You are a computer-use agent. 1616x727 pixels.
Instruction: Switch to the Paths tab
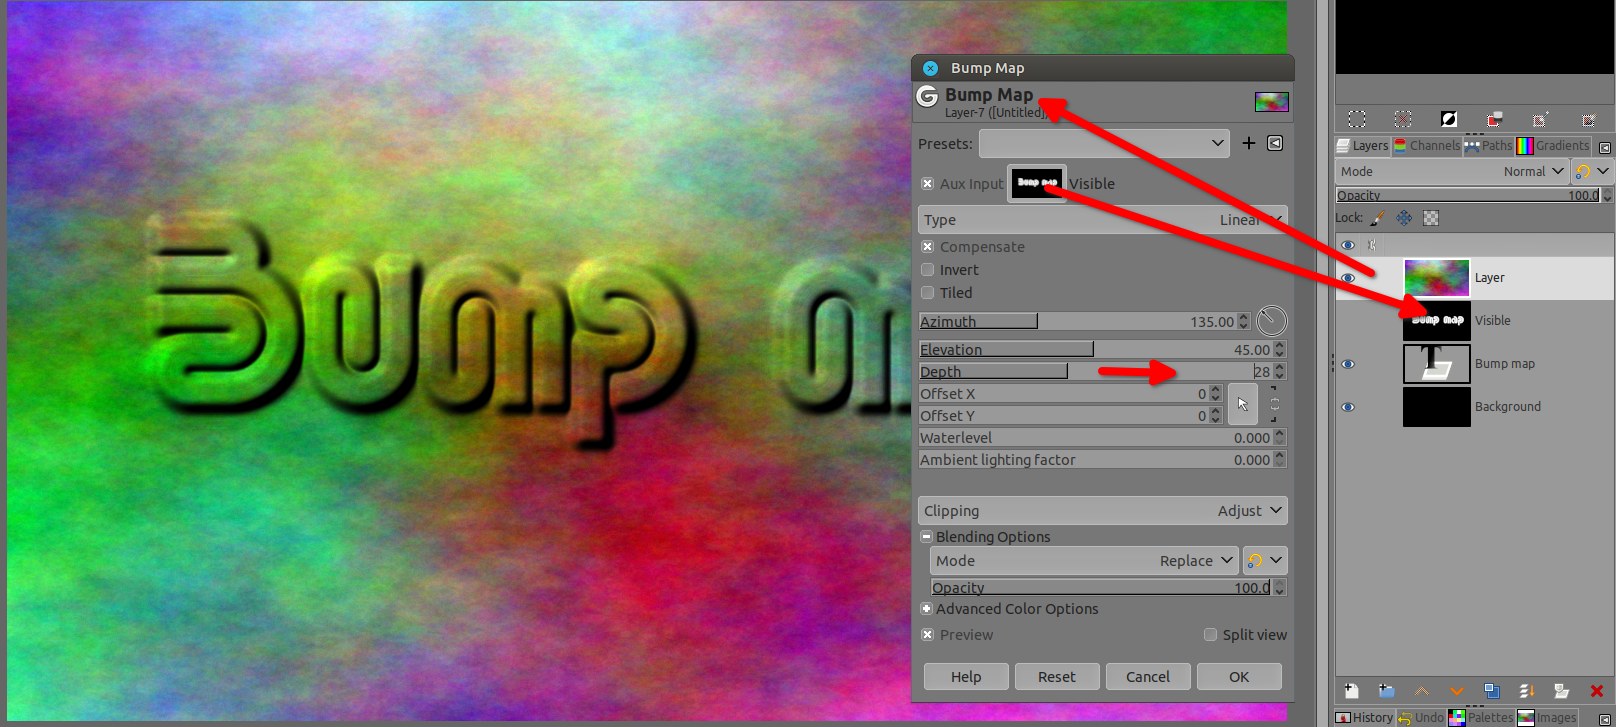pos(1489,146)
